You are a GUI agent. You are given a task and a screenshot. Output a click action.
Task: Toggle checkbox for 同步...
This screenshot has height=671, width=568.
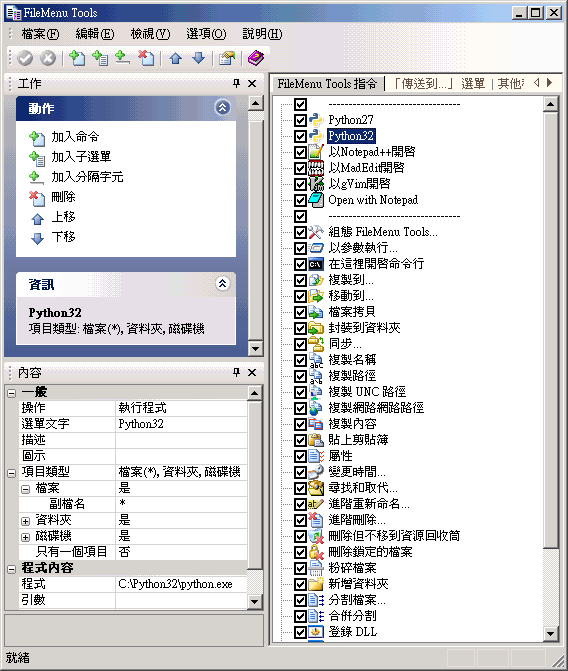coord(300,344)
